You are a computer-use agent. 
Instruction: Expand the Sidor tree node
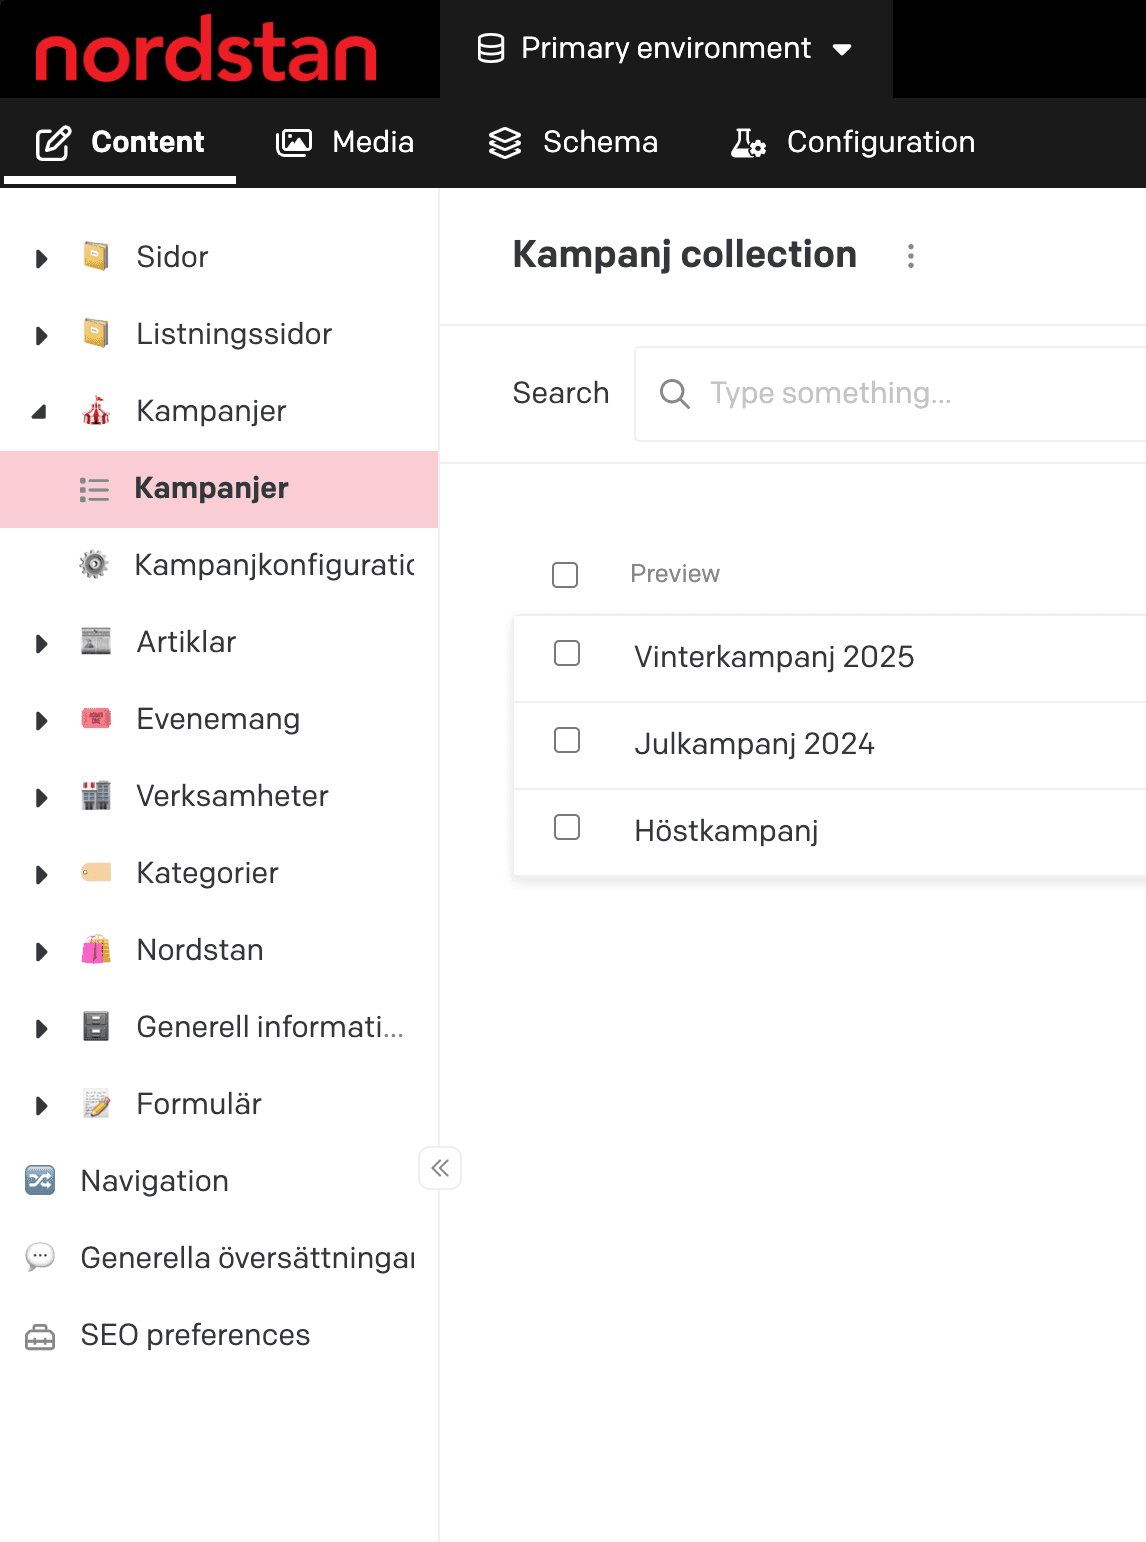[x=41, y=258]
